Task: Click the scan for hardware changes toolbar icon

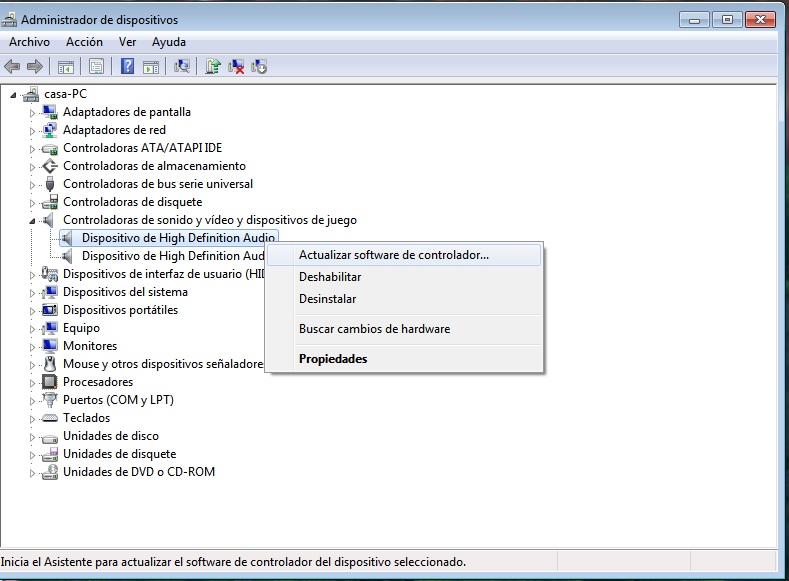Action: [x=182, y=66]
